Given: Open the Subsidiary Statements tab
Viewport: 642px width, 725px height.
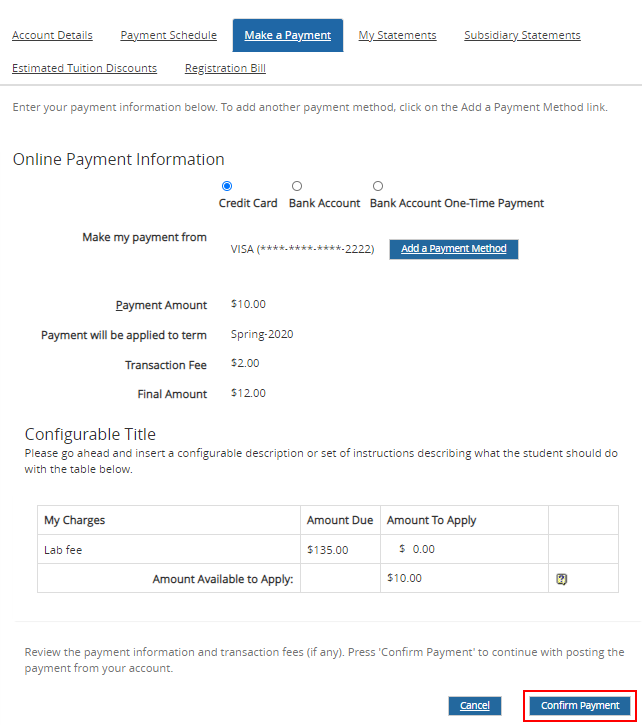Looking at the screenshot, I should [x=522, y=35].
